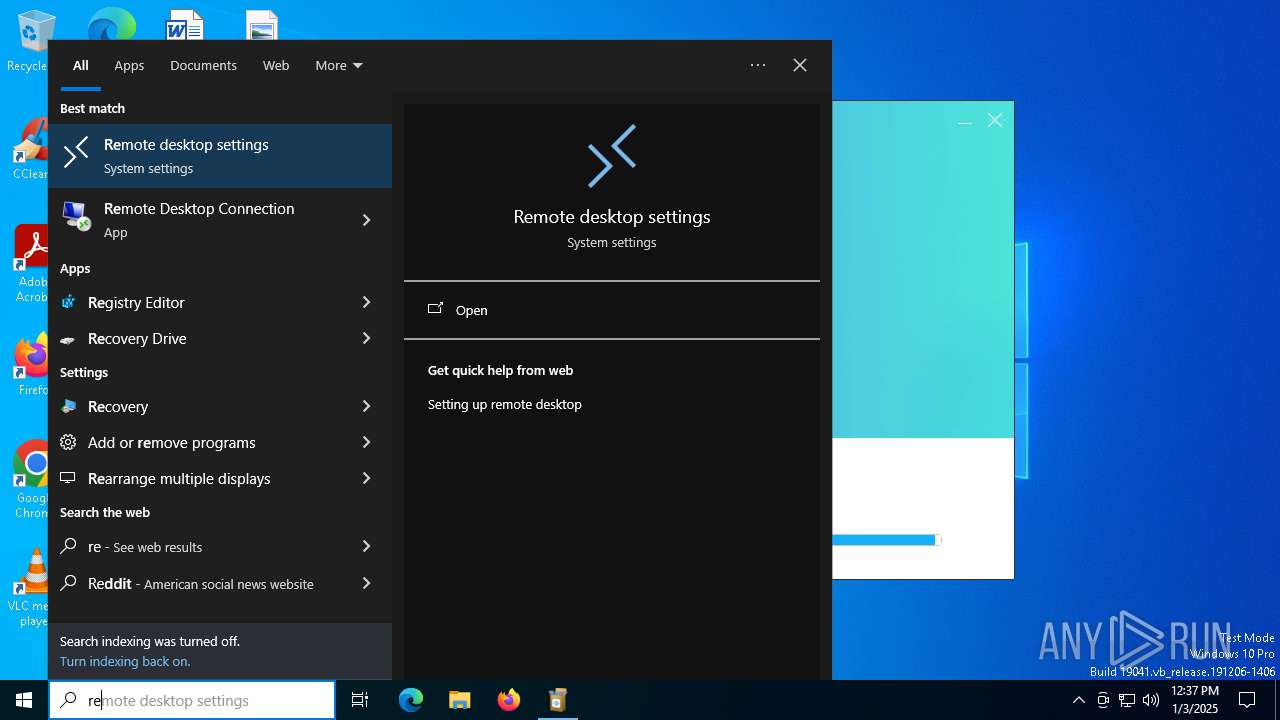This screenshot has width=1280, height=720.
Task: Click 'Turn indexing back on' link
Action: [125, 661]
